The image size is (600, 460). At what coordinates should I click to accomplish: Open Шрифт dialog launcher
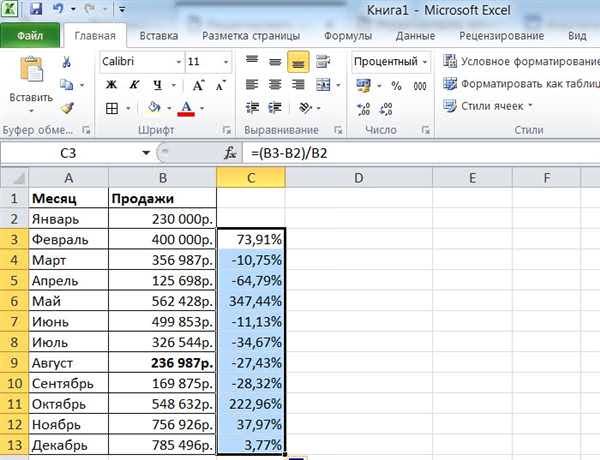click(227, 130)
